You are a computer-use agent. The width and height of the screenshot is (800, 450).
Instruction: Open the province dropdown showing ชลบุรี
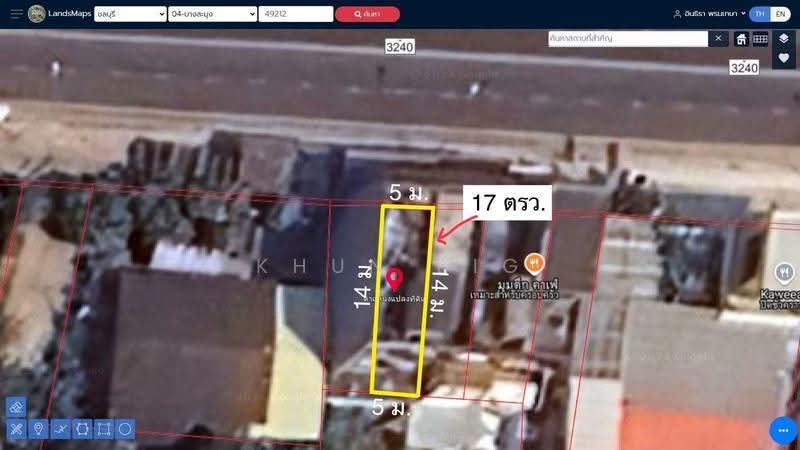[x=130, y=14]
